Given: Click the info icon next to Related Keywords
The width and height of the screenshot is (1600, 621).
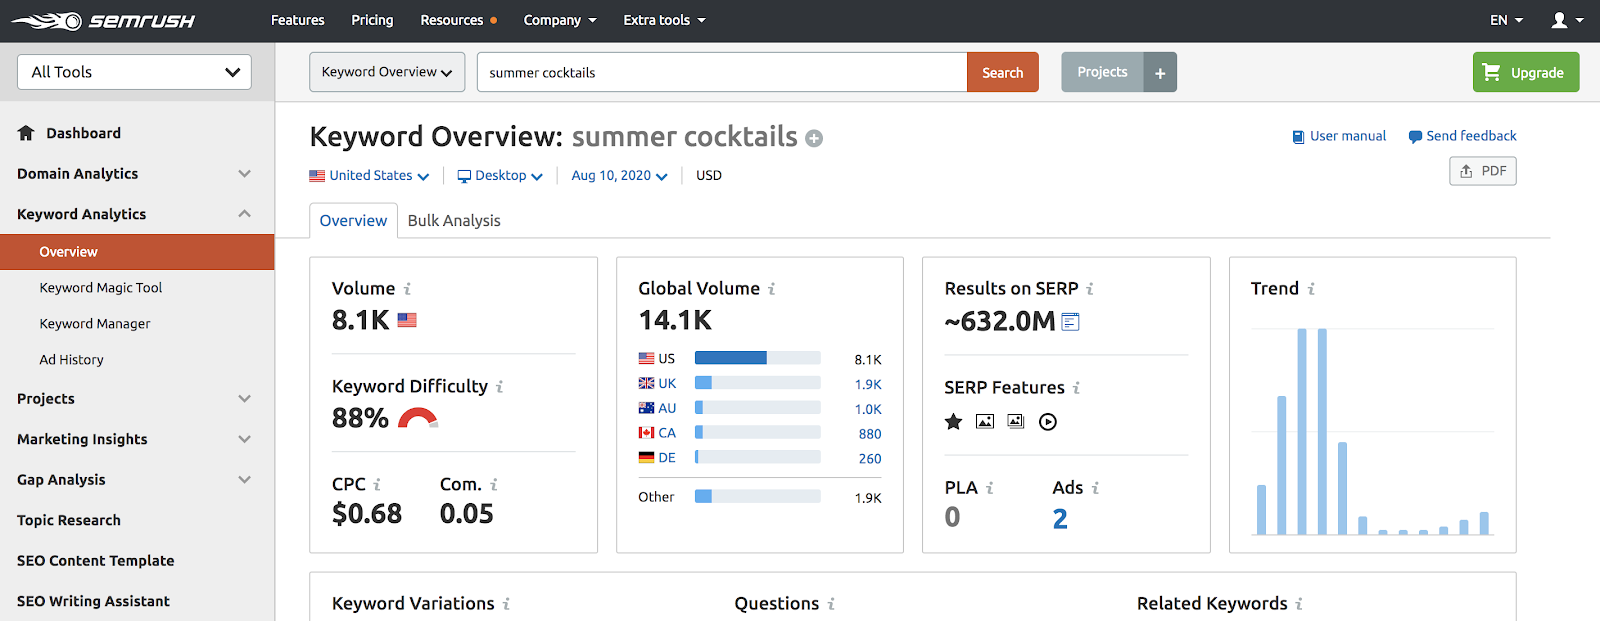Looking at the screenshot, I should click(x=1299, y=604).
